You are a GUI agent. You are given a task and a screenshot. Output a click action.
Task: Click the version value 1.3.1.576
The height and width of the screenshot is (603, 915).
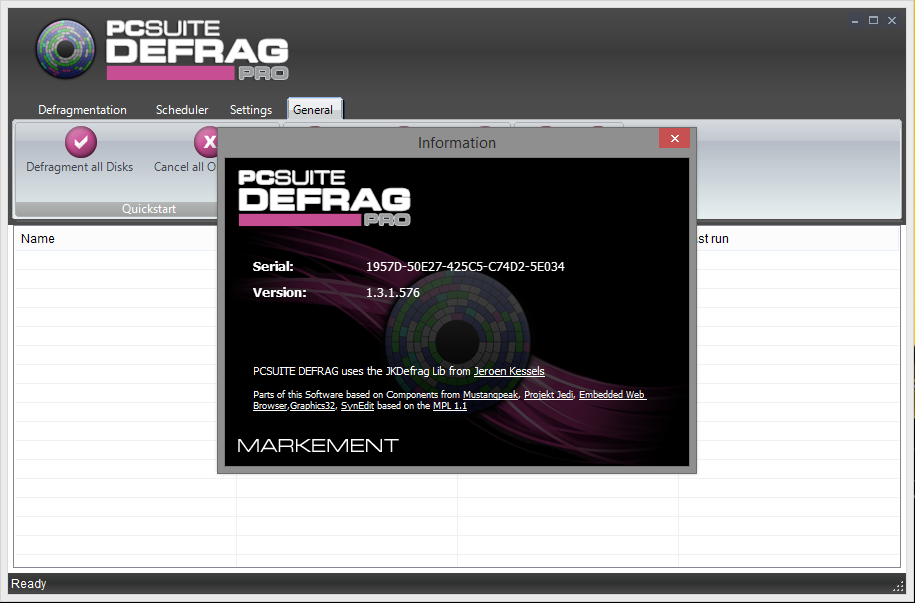[393, 292]
